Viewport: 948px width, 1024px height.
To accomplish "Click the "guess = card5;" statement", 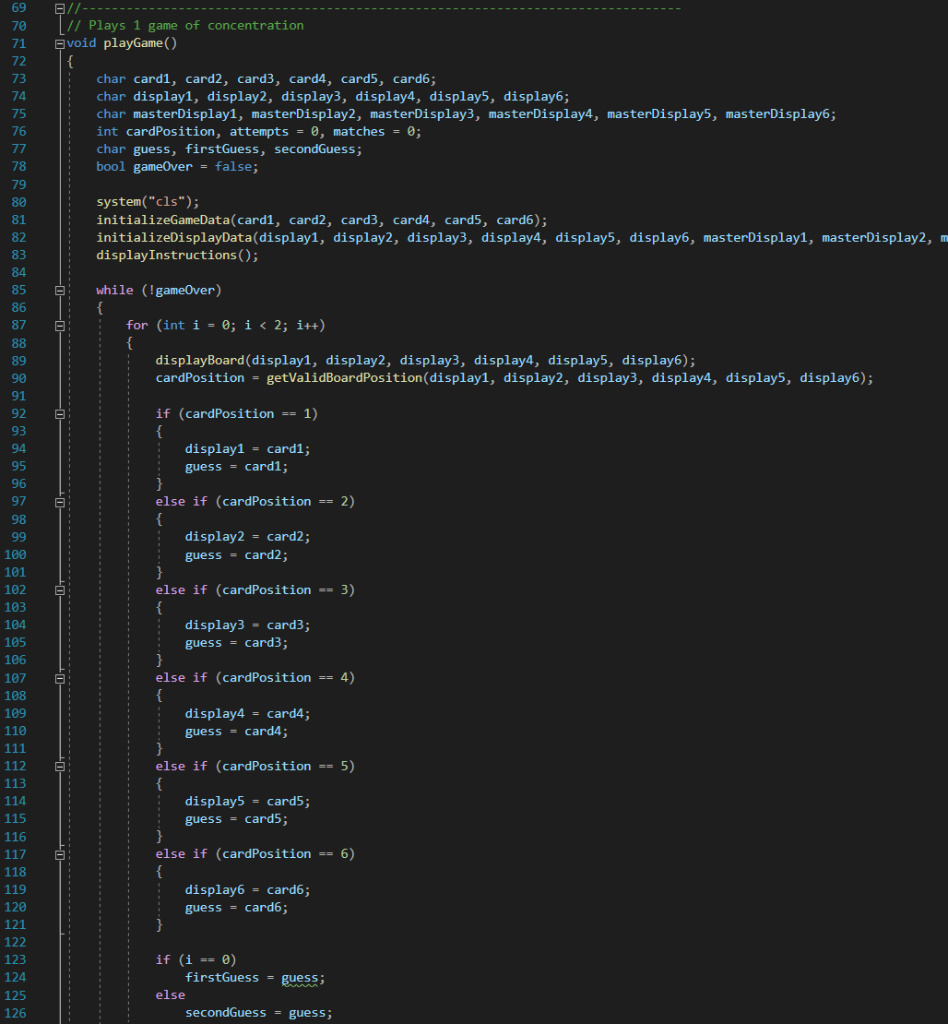I will 236,819.
